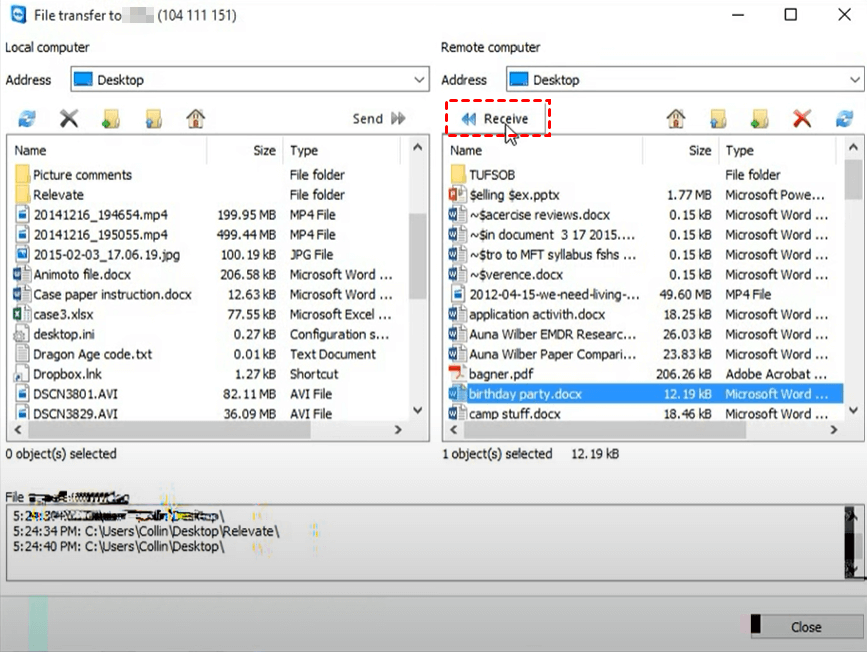Select the TUFSOB folder on remote computer
867x652 pixels.
click(491, 175)
